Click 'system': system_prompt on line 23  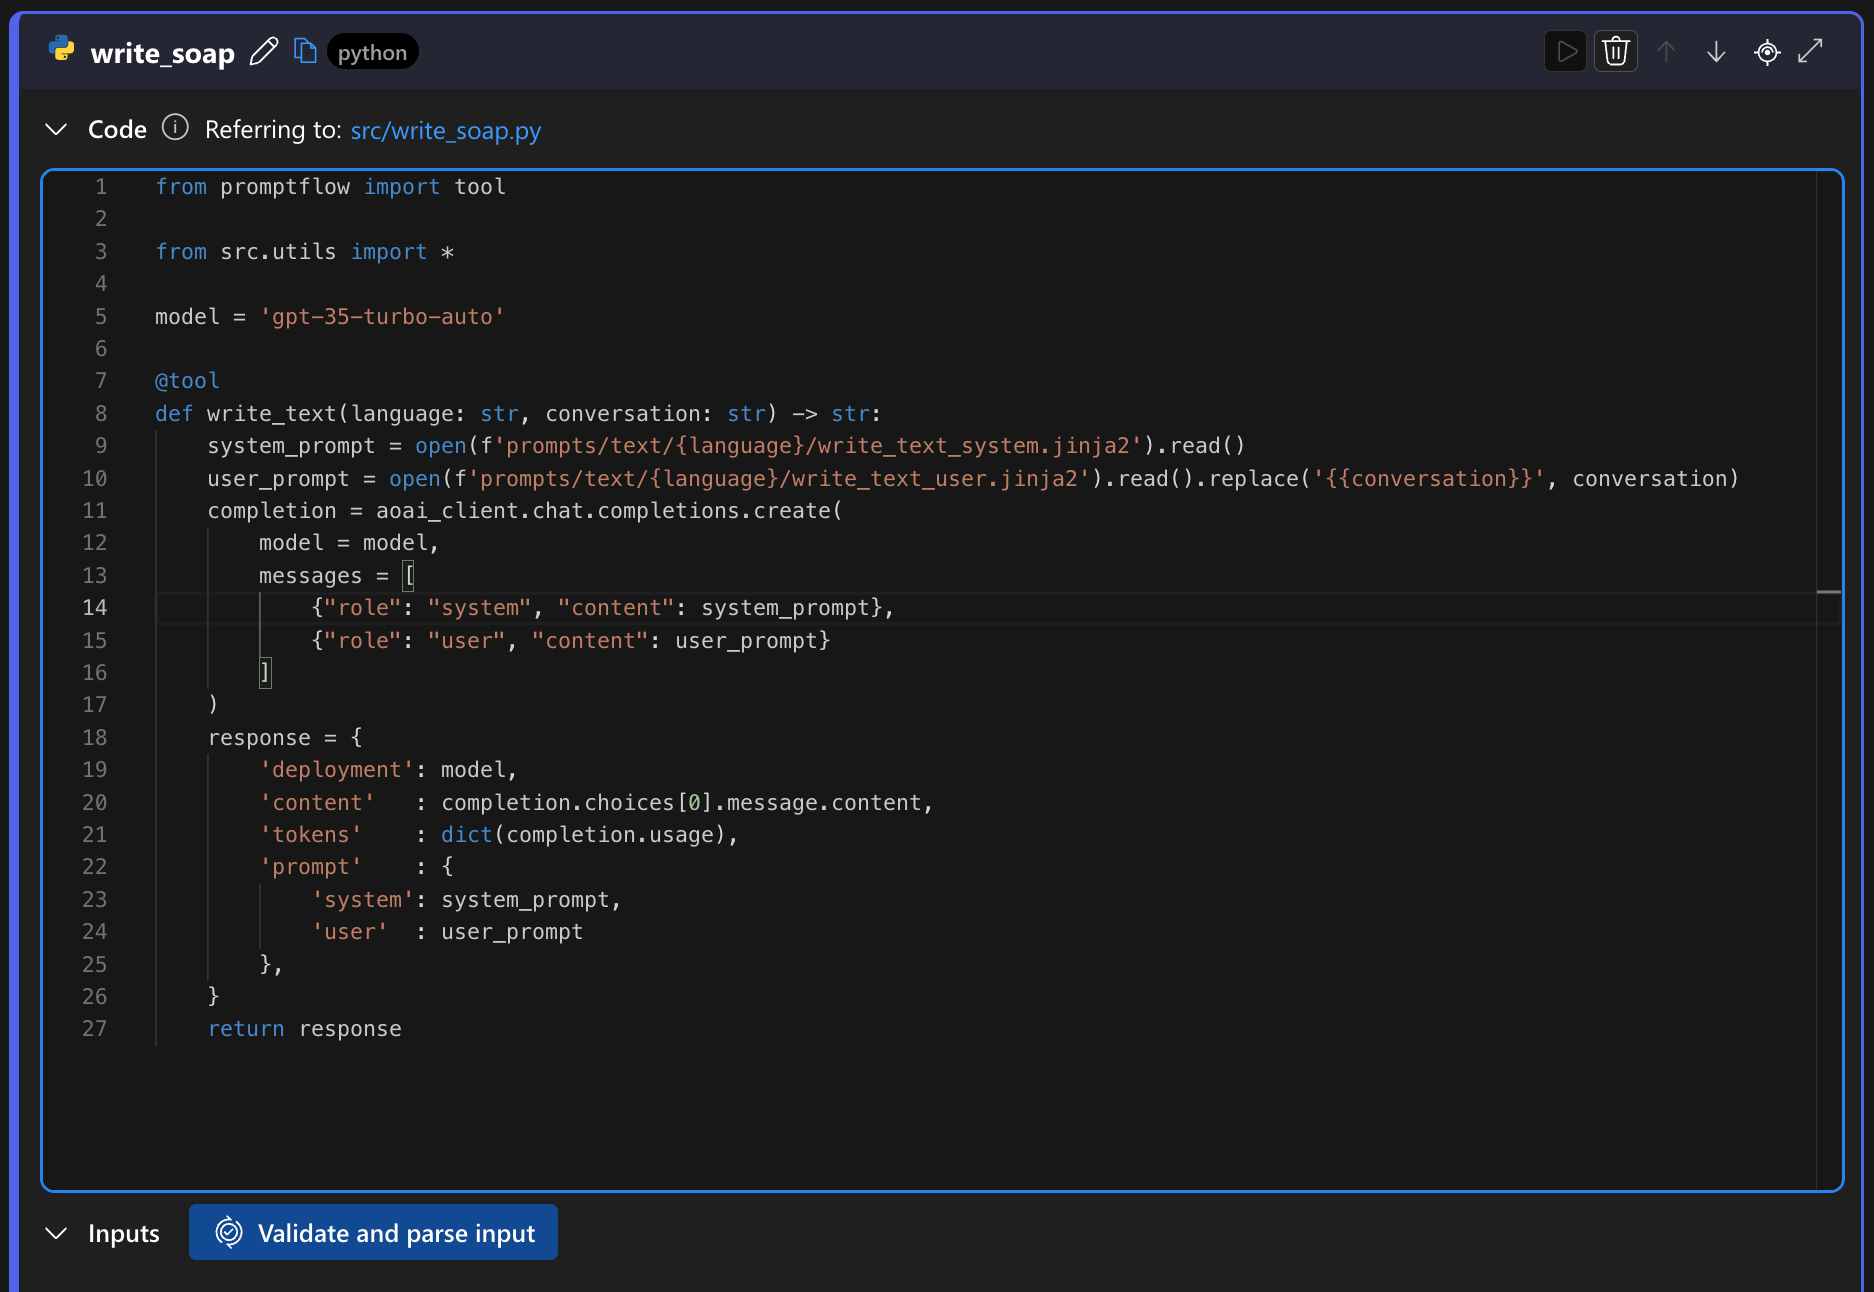click(x=466, y=900)
